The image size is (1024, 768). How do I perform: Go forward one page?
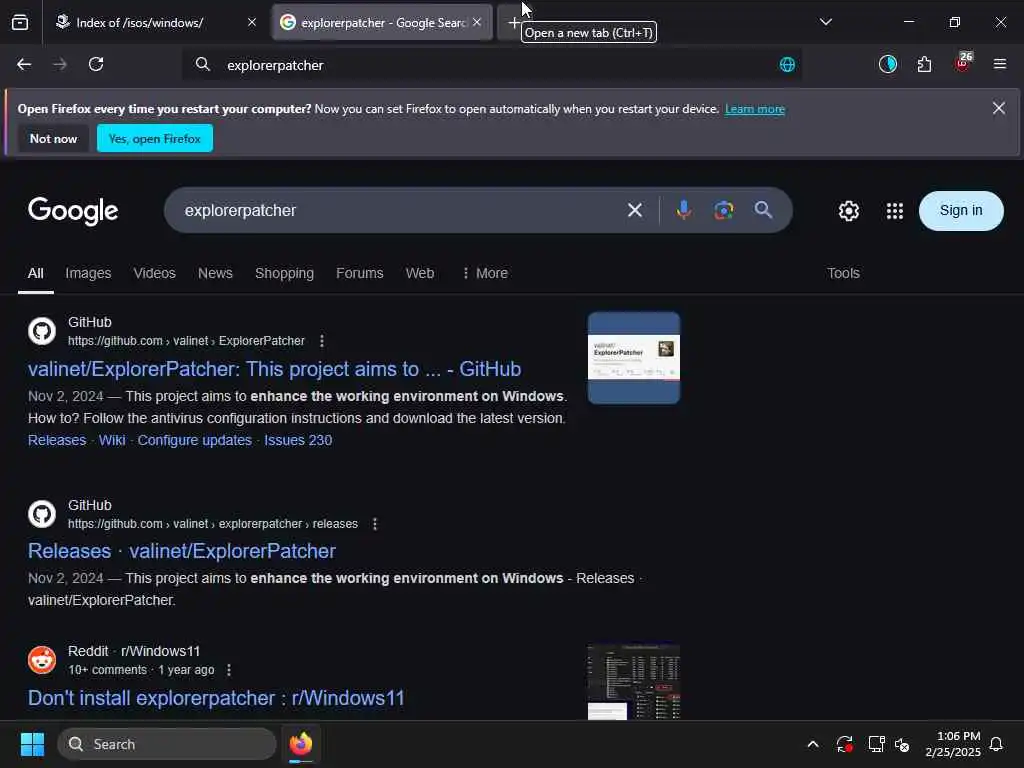(60, 65)
